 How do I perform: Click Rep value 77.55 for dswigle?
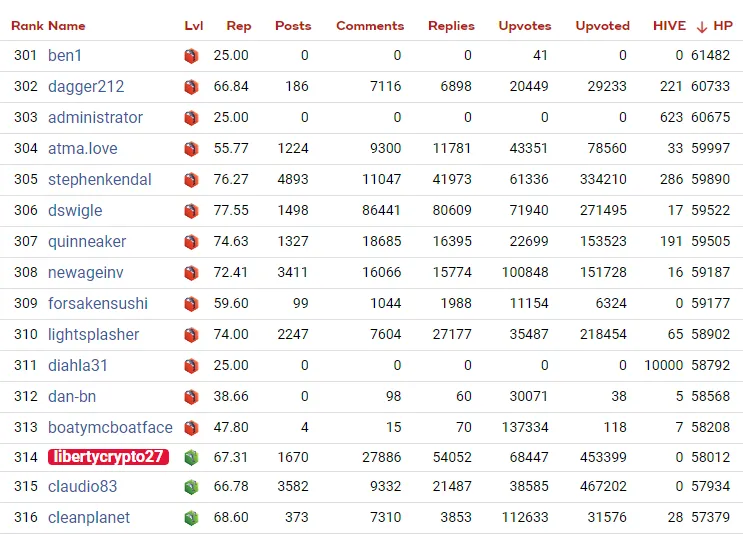pos(231,210)
